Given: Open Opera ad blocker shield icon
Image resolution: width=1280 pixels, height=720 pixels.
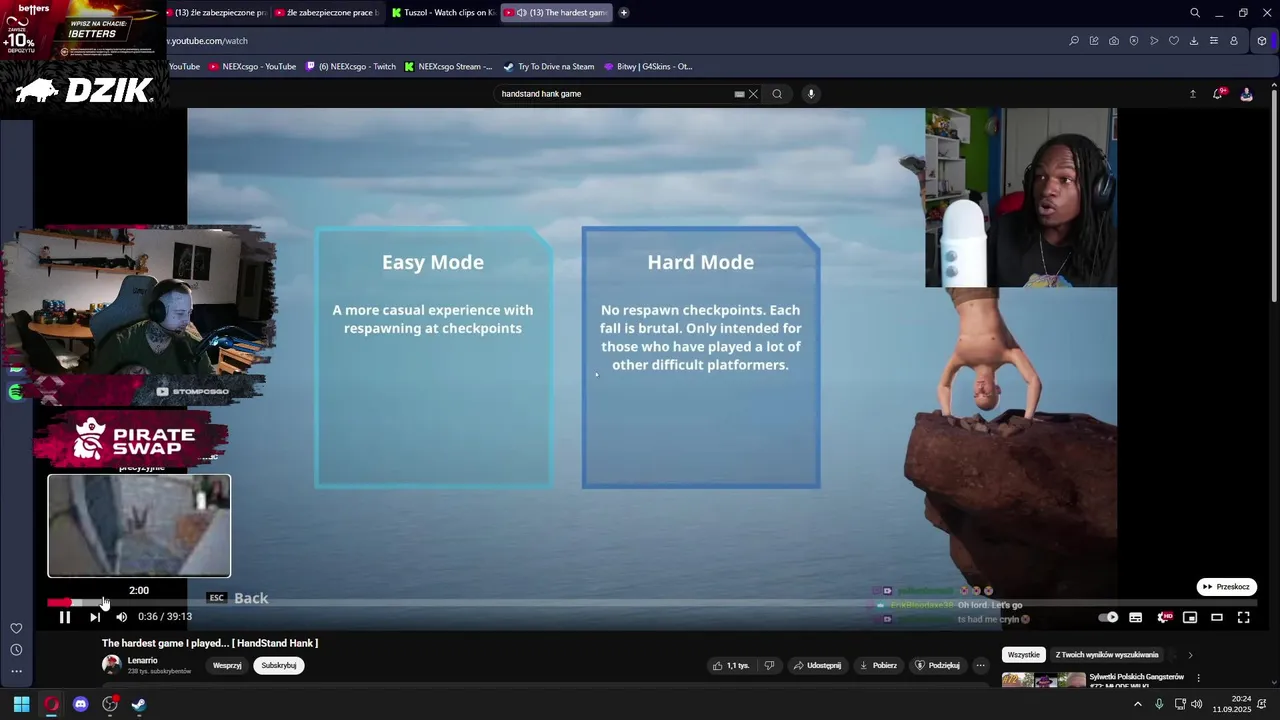Looking at the screenshot, I should coord(1134,41).
